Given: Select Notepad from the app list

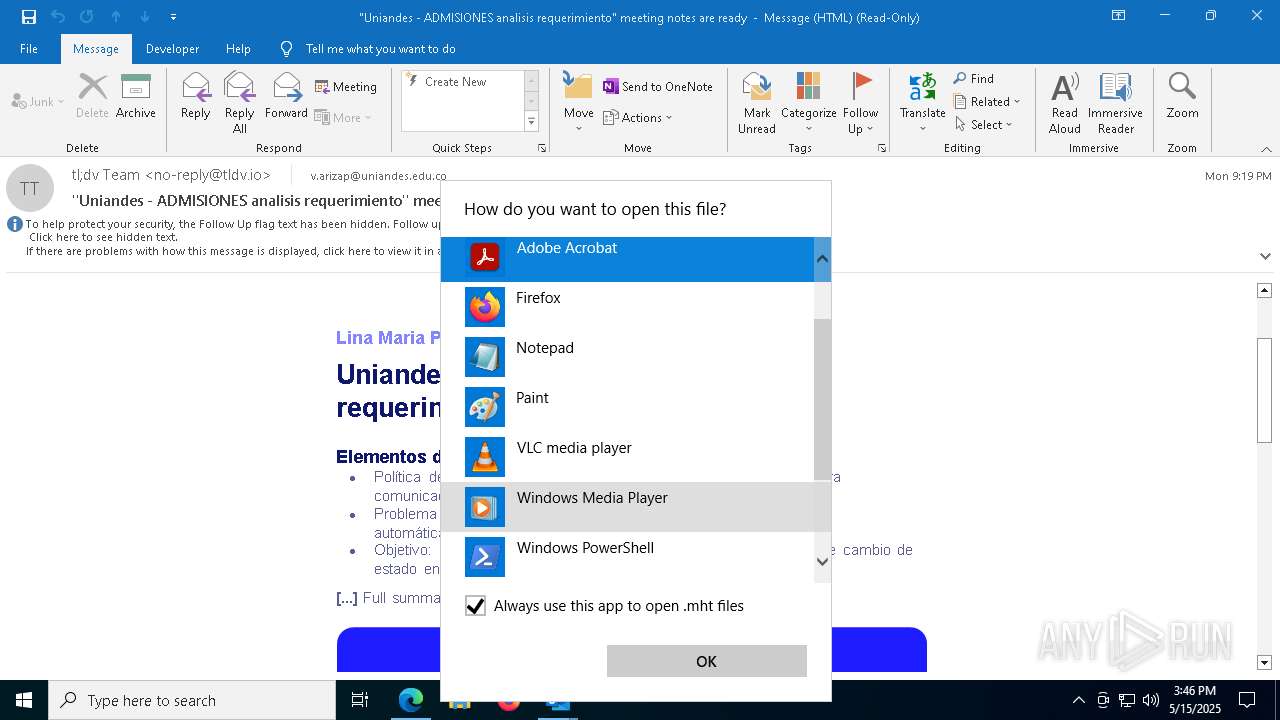Looking at the screenshot, I should [627, 357].
